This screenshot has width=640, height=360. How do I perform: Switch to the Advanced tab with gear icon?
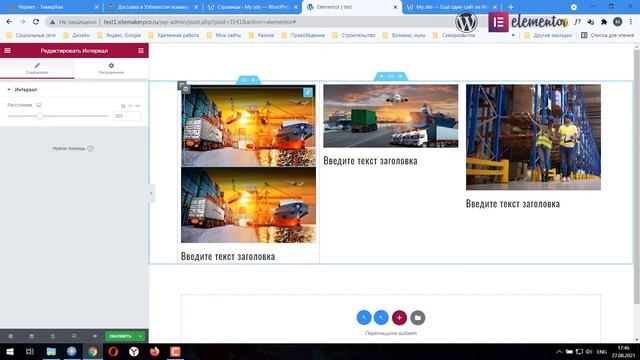pos(111,68)
